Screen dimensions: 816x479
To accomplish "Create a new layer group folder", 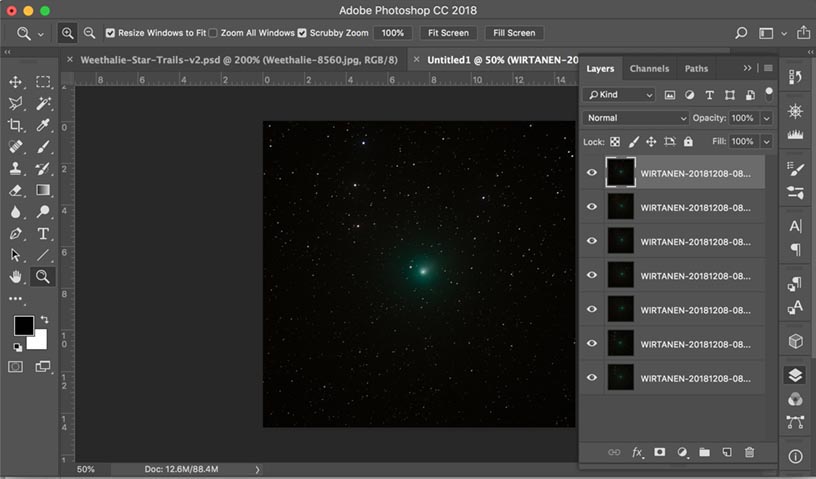I will coord(704,452).
